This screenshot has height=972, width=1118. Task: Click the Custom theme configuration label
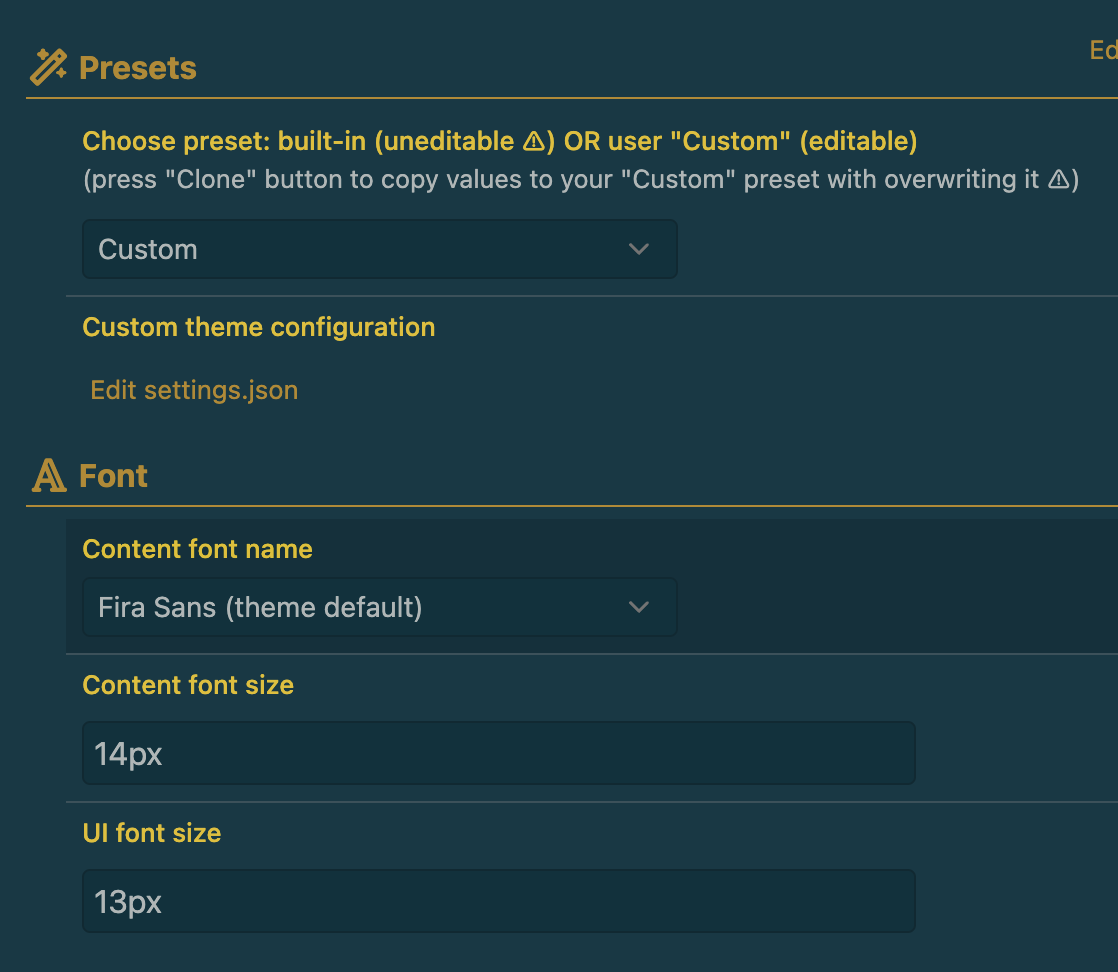point(259,327)
